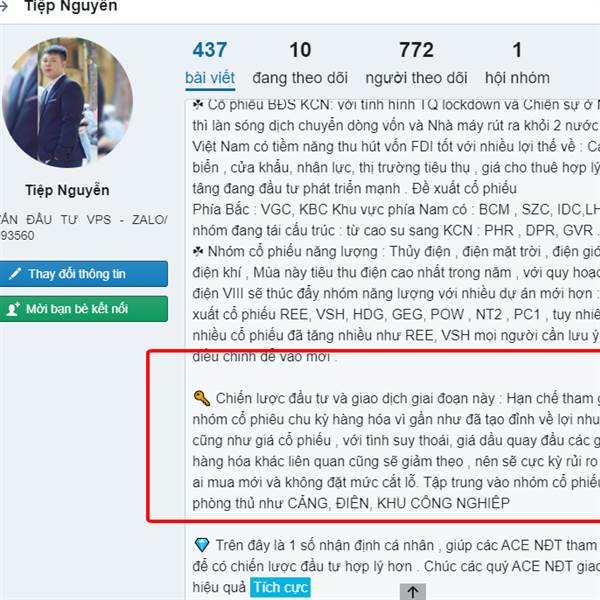The image size is (600, 600).
Task: Click the clover bullet before Nhóm cổ phiếu năng lượng
Action: coord(198,251)
